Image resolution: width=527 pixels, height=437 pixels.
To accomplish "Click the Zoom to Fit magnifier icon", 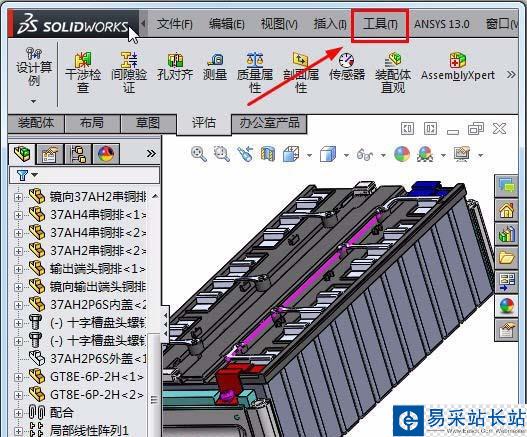I will [x=199, y=154].
